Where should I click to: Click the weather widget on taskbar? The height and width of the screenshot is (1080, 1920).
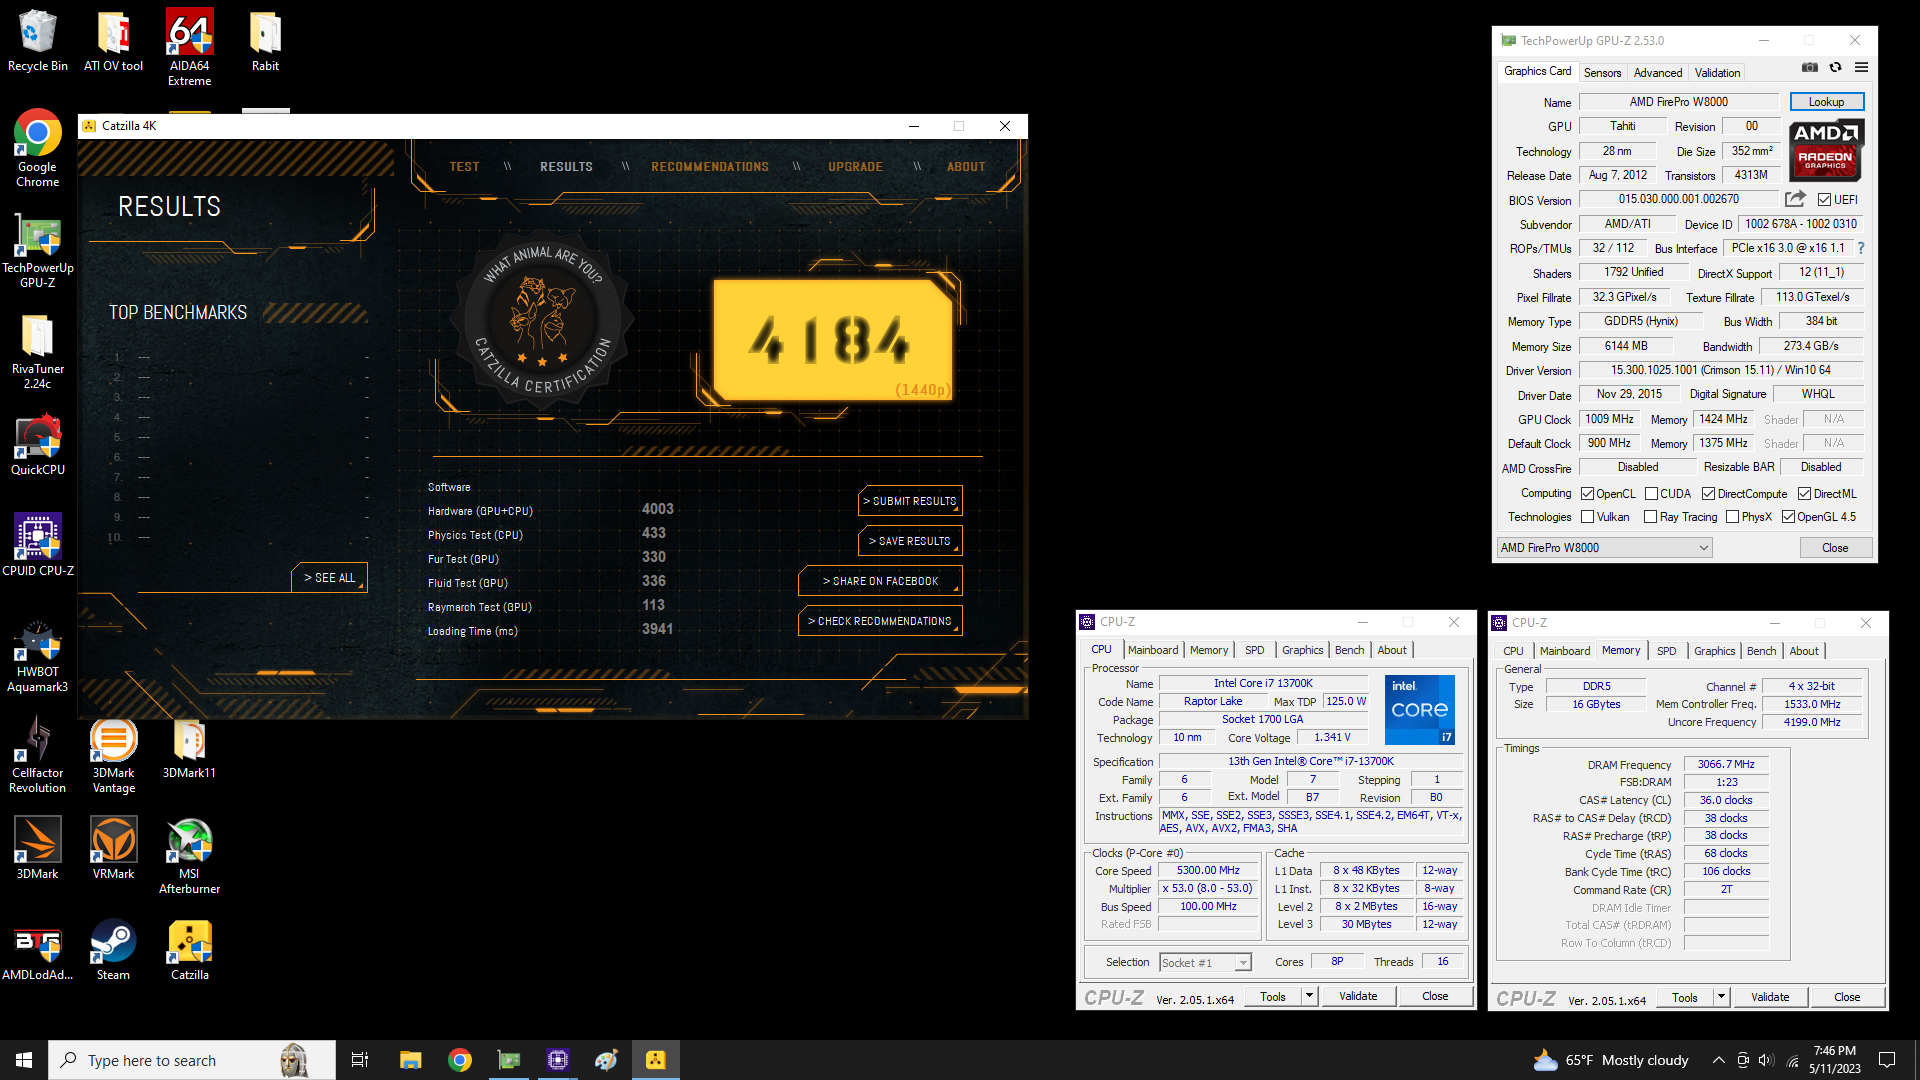click(1611, 1060)
